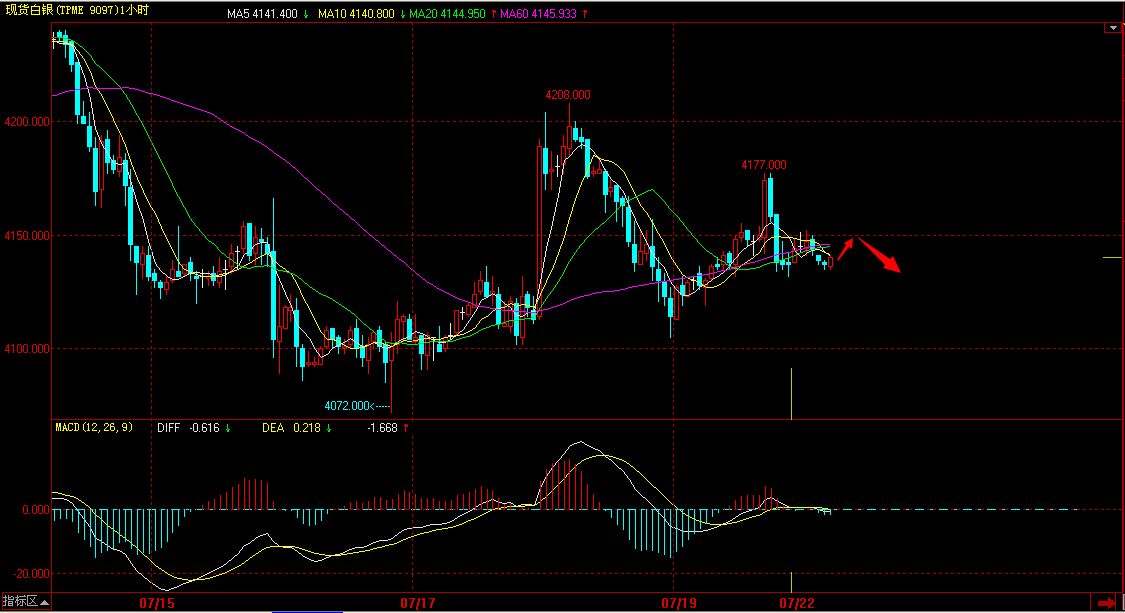Click the 4177.000 peak price label

[x=763, y=165]
